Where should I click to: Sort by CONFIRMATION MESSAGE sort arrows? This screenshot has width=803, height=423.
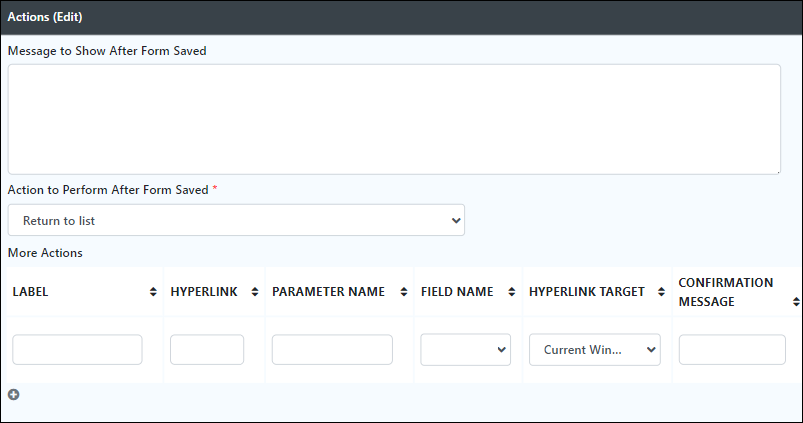796,302
